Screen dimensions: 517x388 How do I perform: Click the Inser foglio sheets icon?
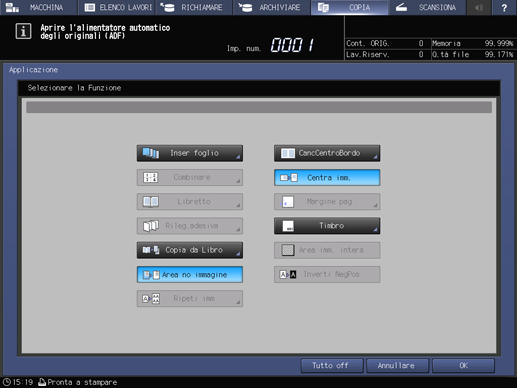point(151,153)
